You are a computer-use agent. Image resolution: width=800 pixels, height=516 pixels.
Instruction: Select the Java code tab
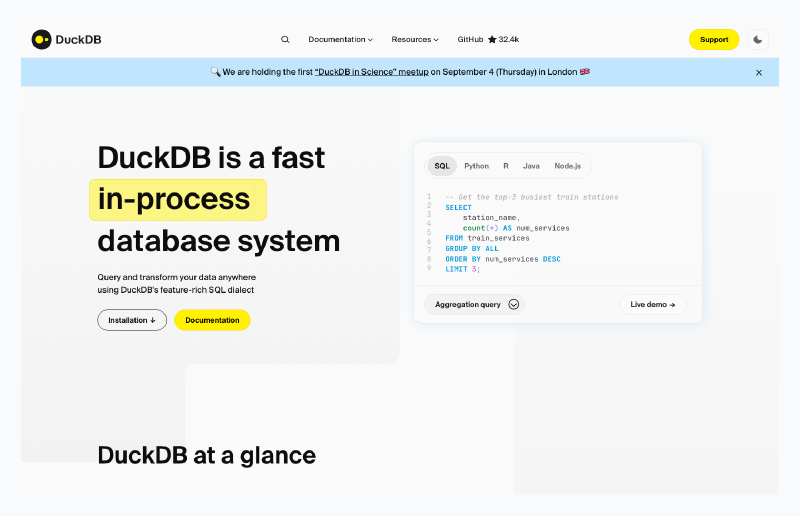(531, 166)
